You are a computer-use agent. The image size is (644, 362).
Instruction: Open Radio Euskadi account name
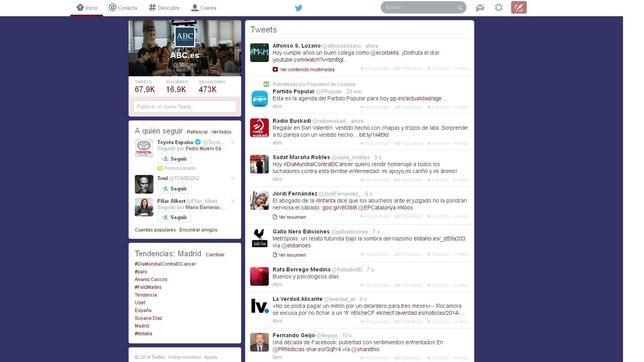tap(292, 121)
